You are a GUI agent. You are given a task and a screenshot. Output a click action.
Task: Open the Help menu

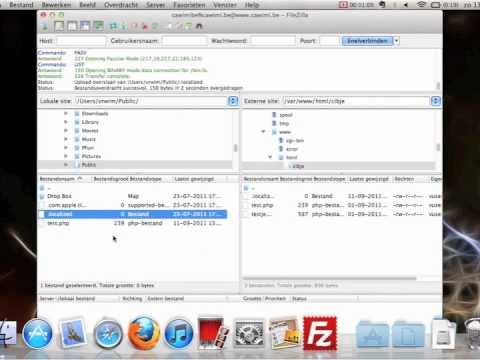coord(252,5)
